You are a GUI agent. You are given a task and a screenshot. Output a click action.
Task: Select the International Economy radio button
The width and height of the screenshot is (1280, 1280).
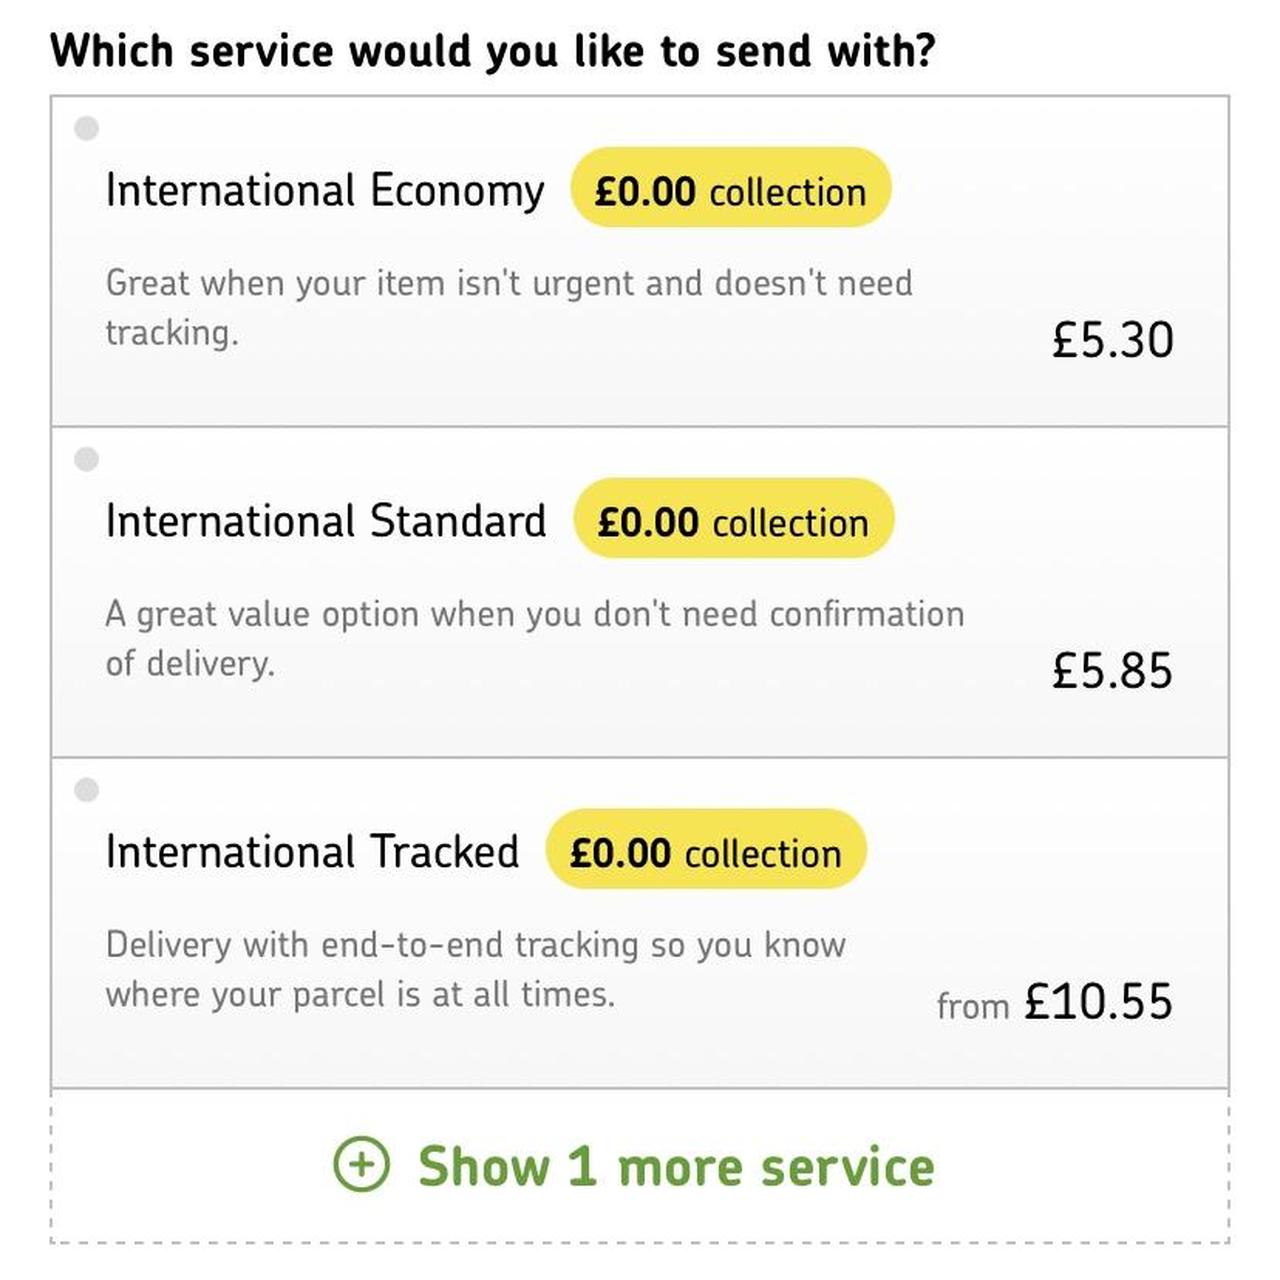click(87, 128)
